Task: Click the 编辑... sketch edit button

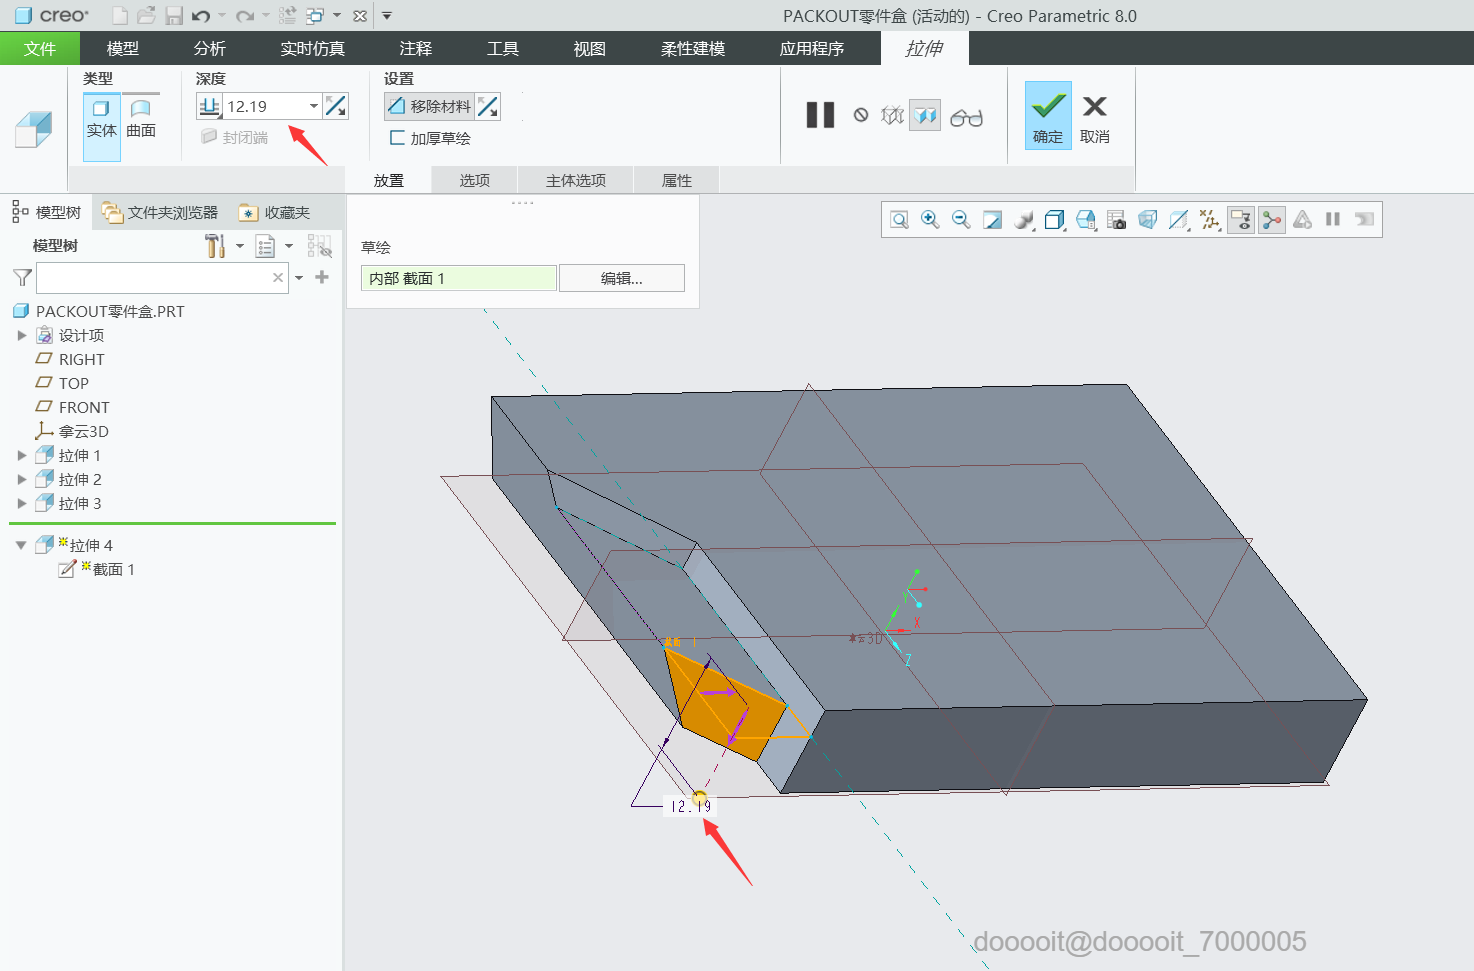Action: click(622, 278)
